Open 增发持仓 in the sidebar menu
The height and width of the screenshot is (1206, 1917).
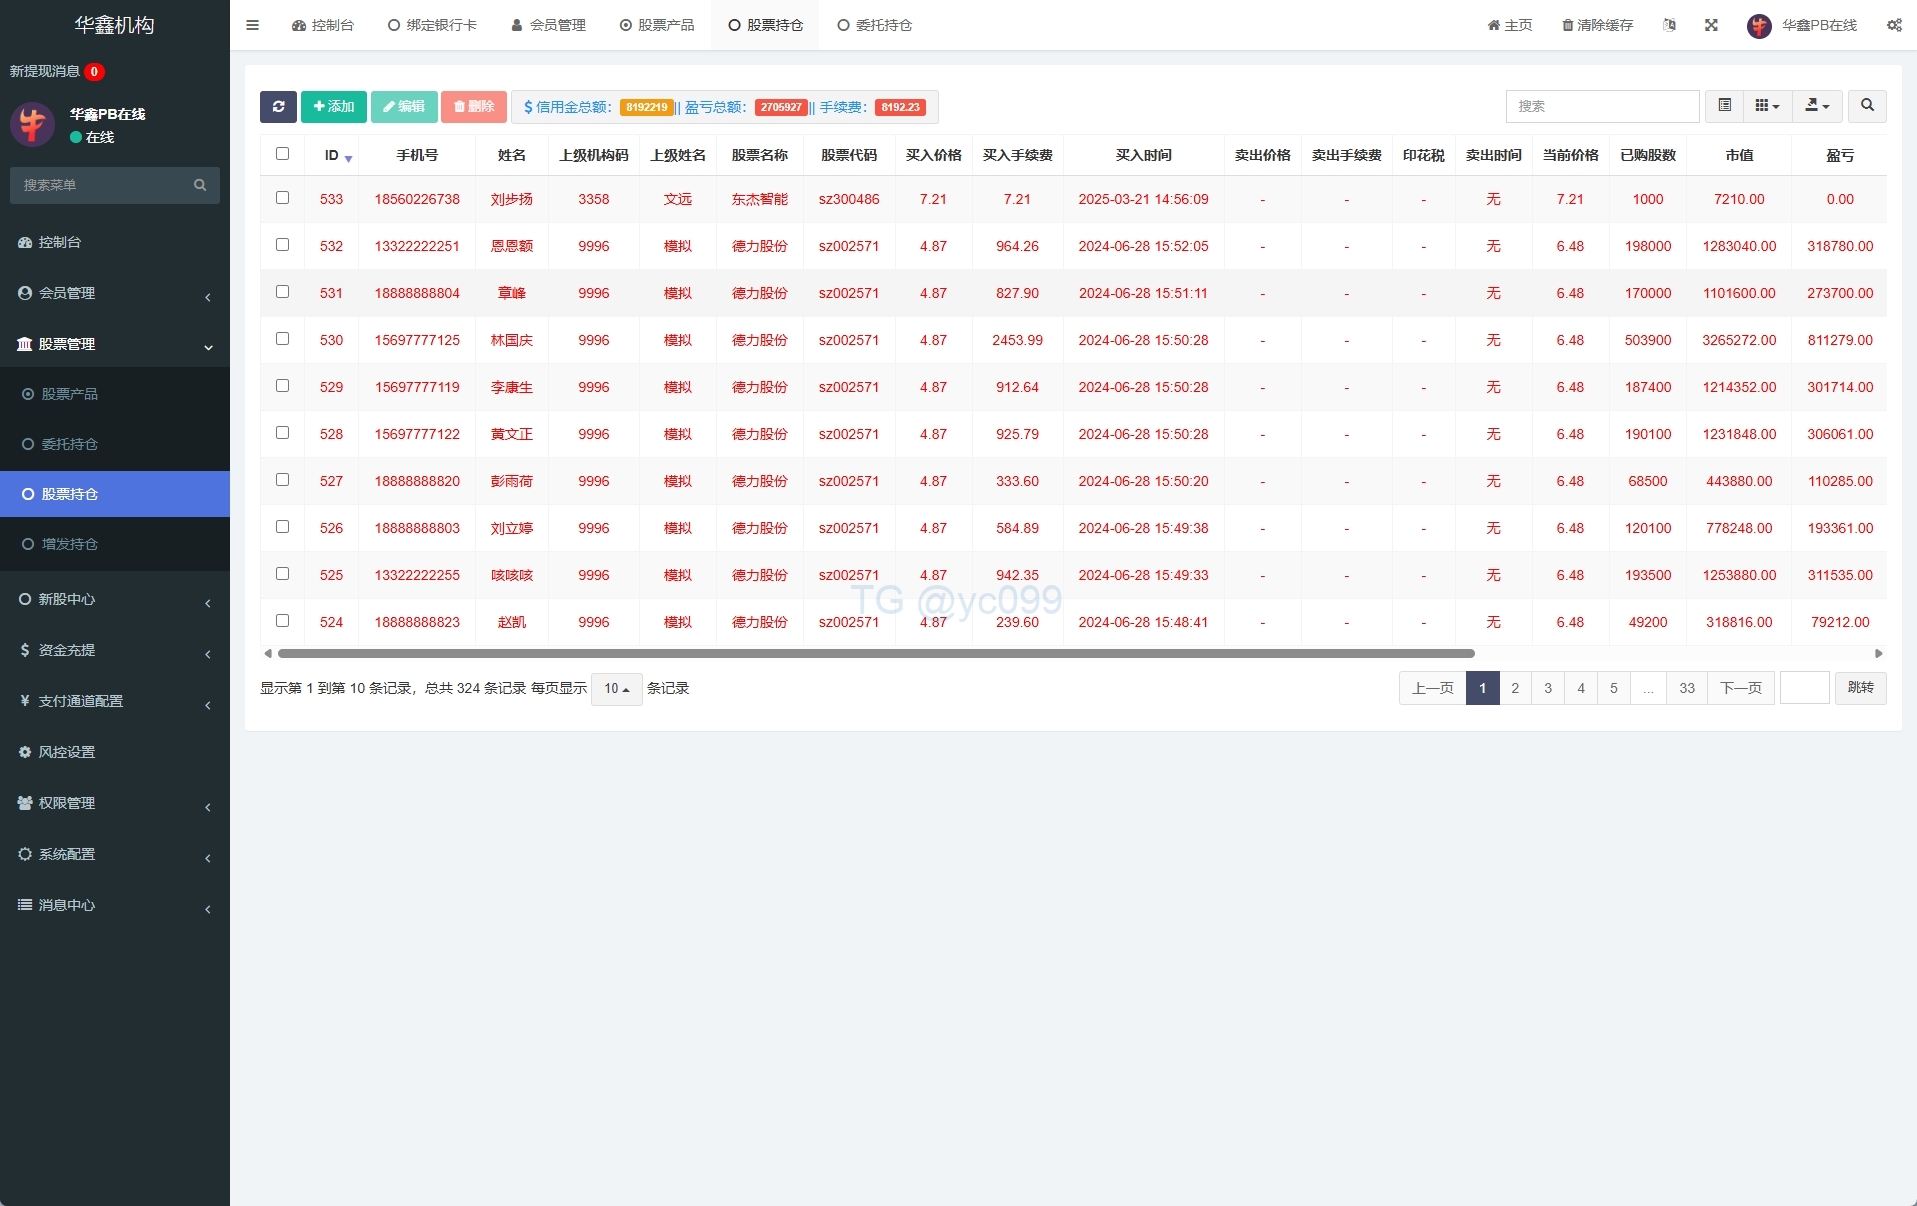point(70,544)
